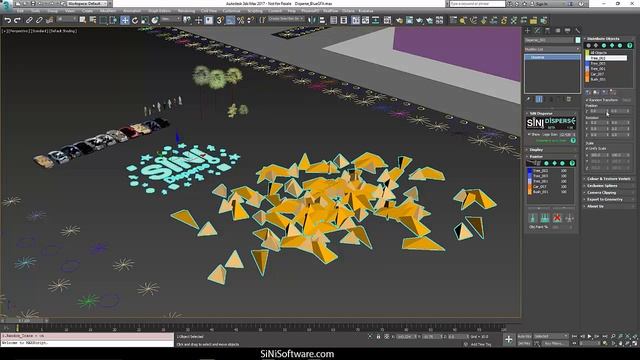Click the Key Filters button
Image resolution: width=640 pixels, height=360 pixels.
(x=554, y=344)
